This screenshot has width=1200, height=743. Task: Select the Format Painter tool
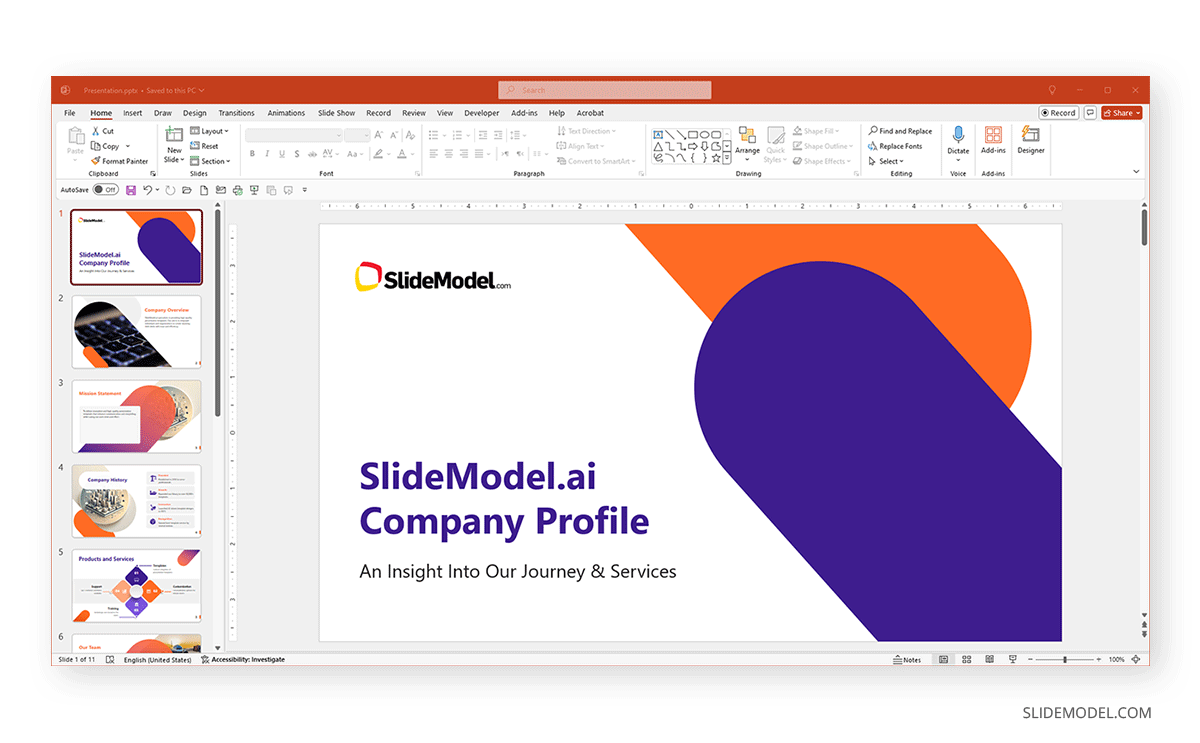[119, 160]
